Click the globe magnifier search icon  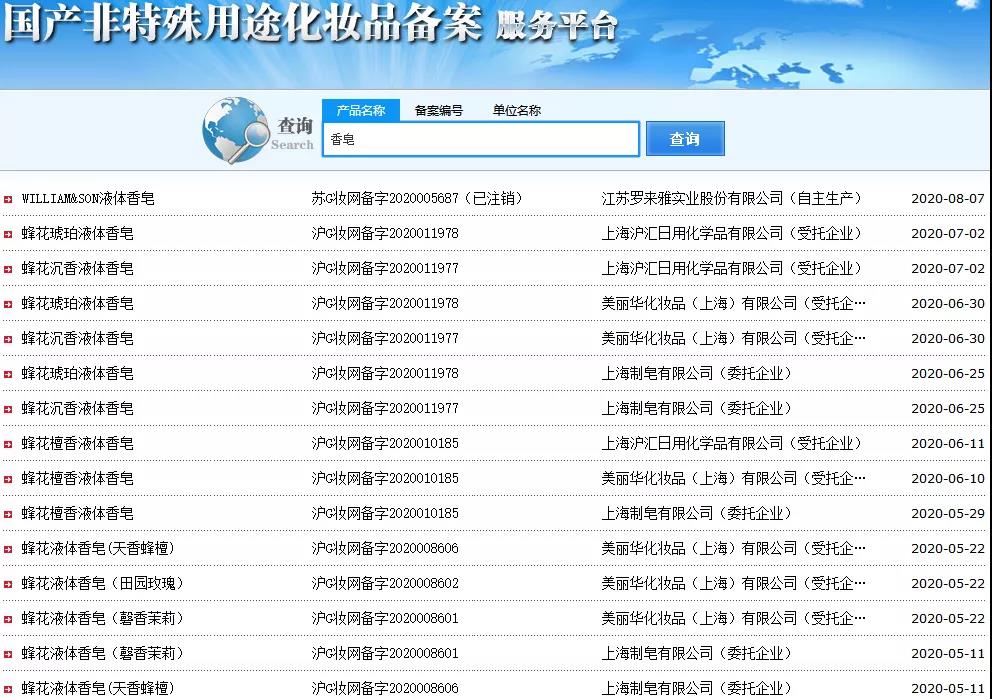click(x=235, y=130)
